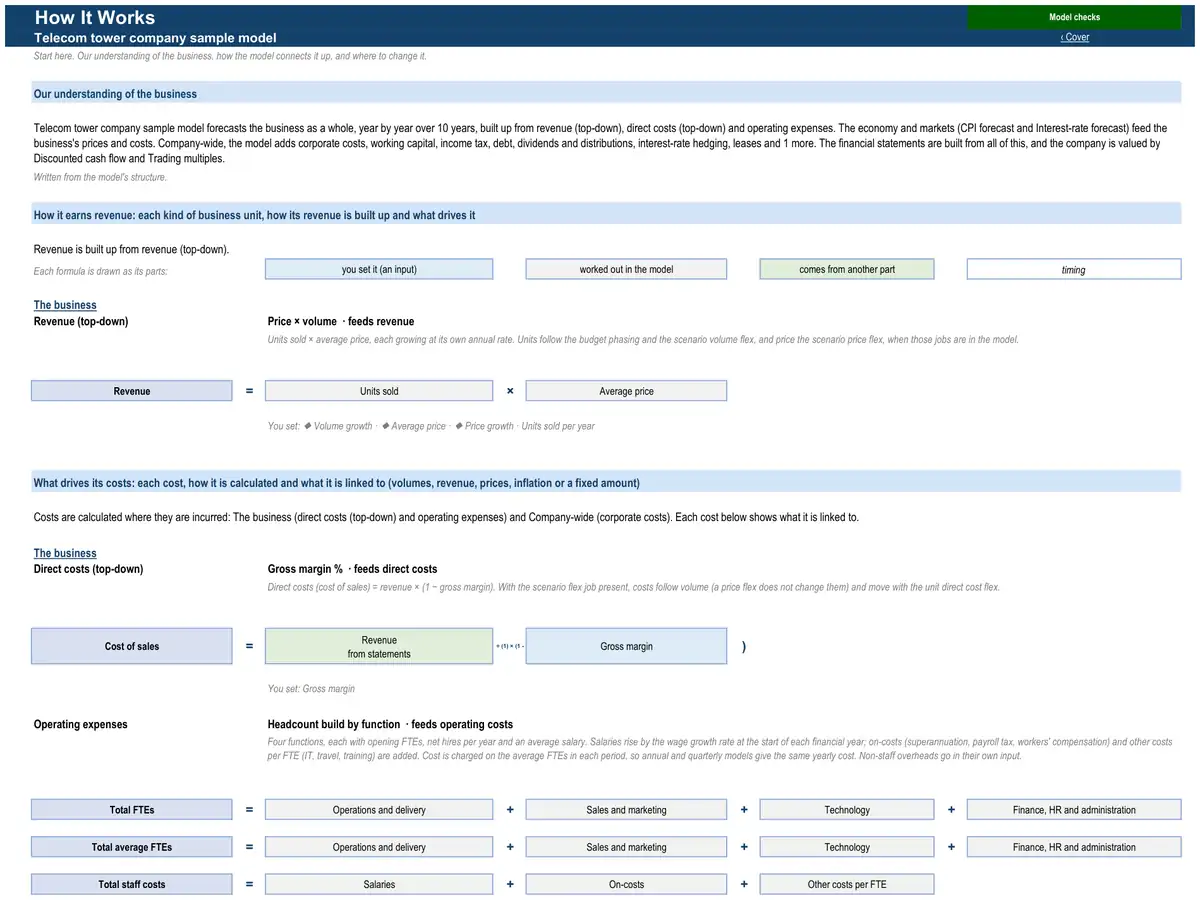Viewport: 1200px width, 900px height.
Task: Select the Revenue result box left of Units sold
Action: [131, 391]
